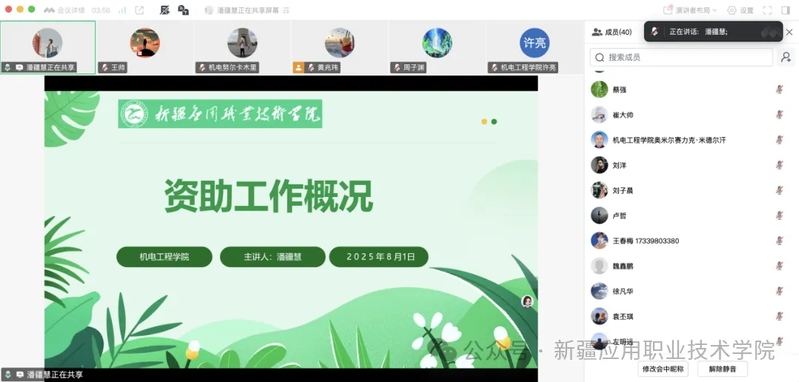
Task: Click the 2025年8月1日 date pill on slide
Action: tap(379, 257)
